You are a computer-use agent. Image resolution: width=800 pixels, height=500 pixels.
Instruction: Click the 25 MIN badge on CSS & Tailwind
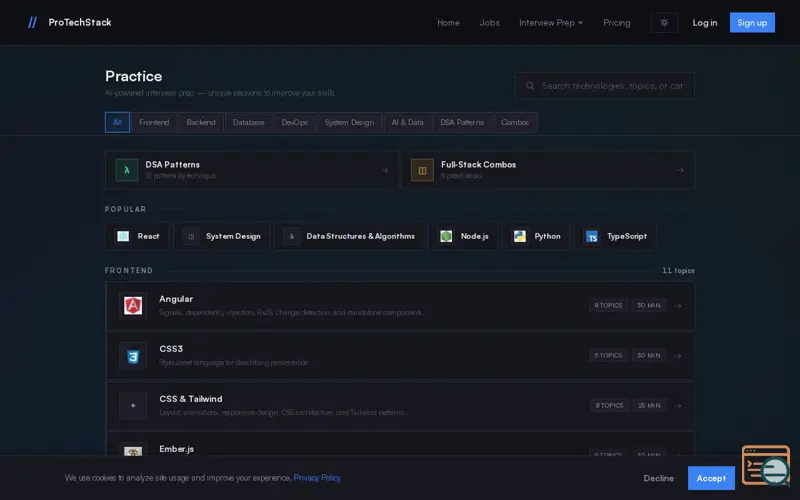point(649,405)
